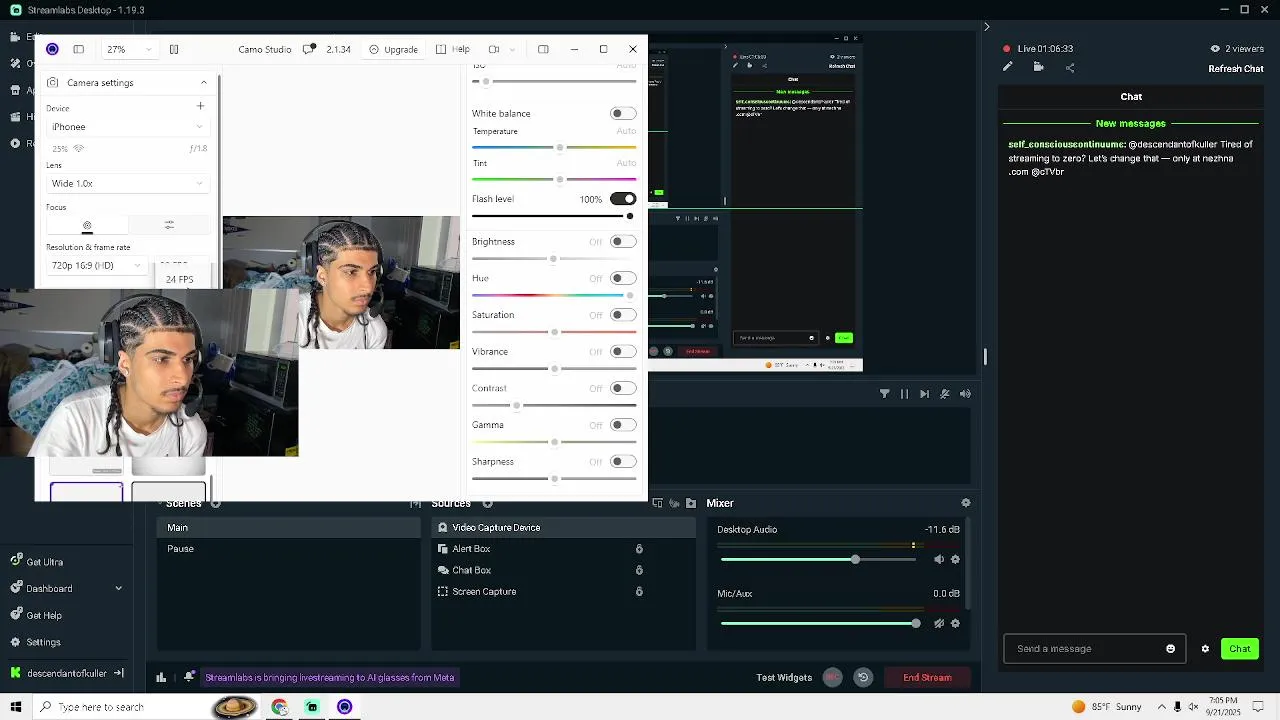
Task: Skip to next alert icon
Action: point(924,394)
